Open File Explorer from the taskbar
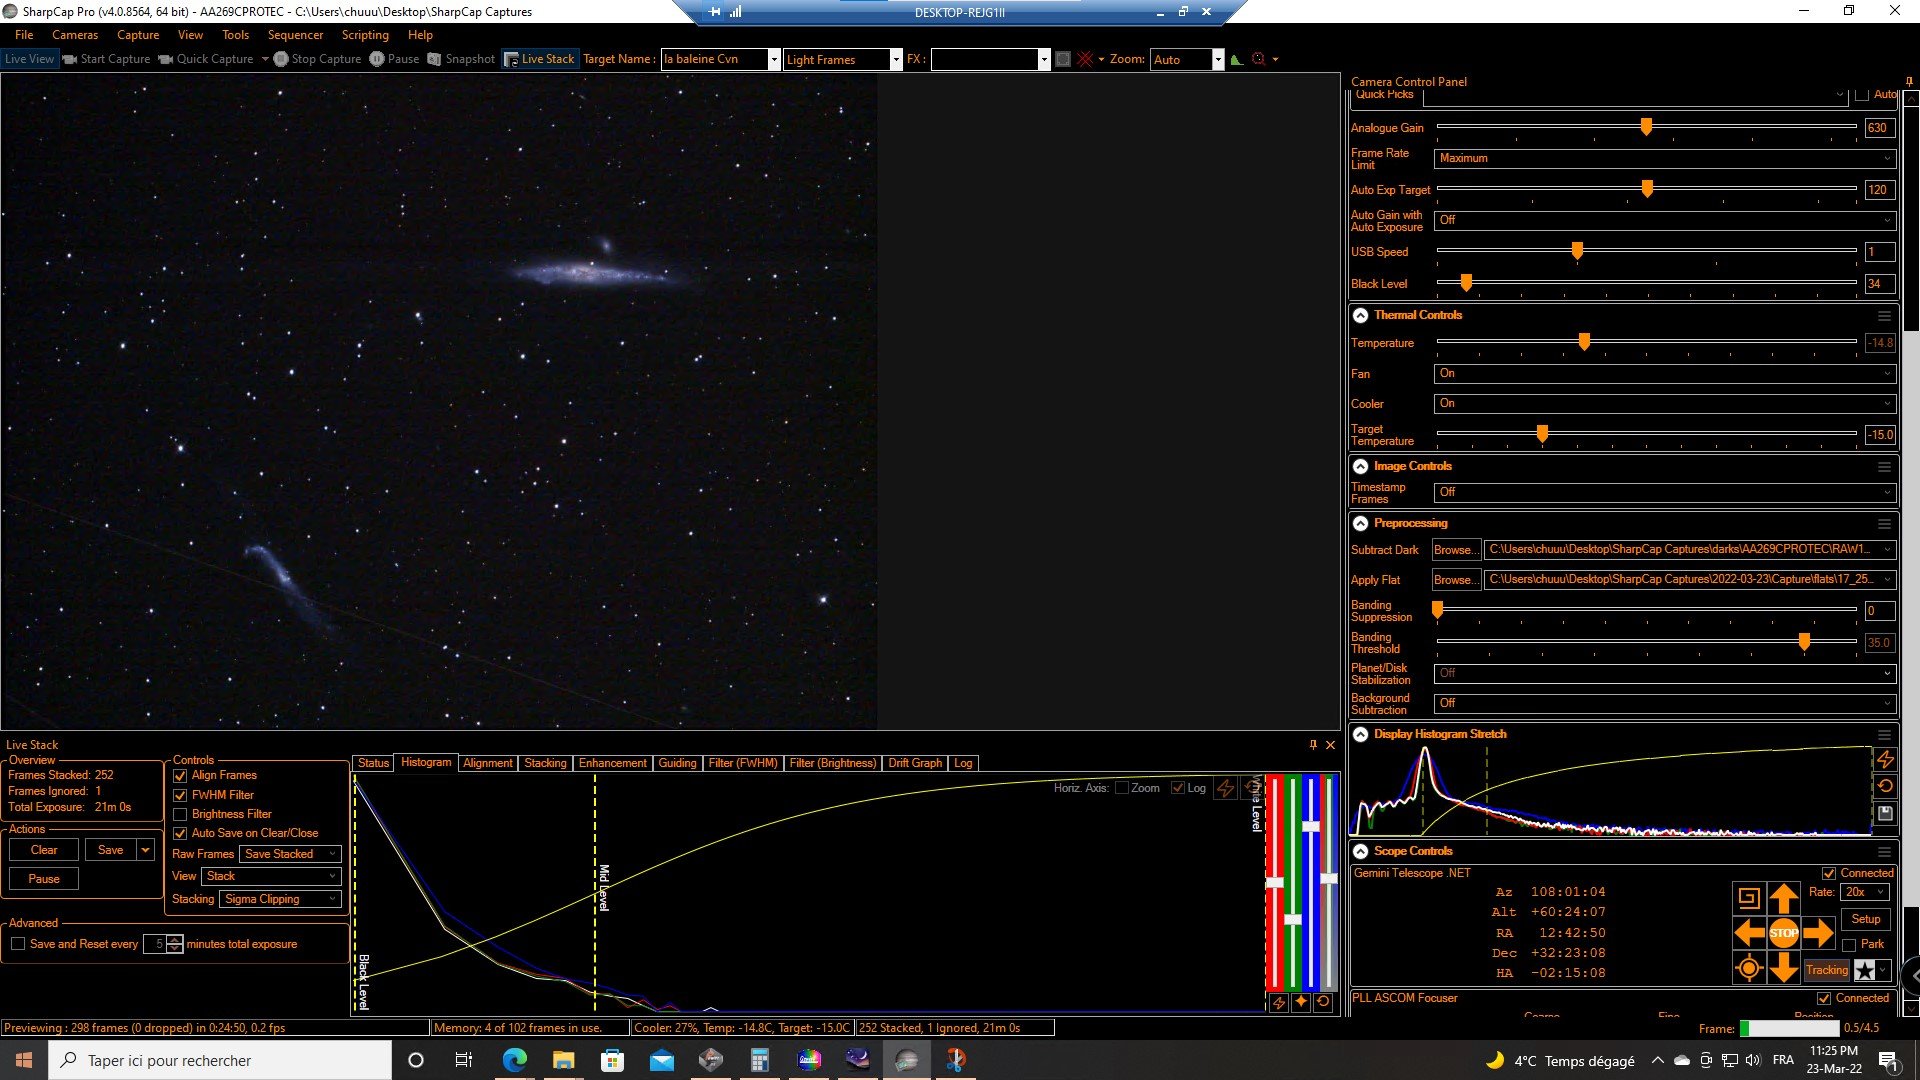This screenshot has width=1920, height=1080. pyautogui.click(x=563, y=1060)
